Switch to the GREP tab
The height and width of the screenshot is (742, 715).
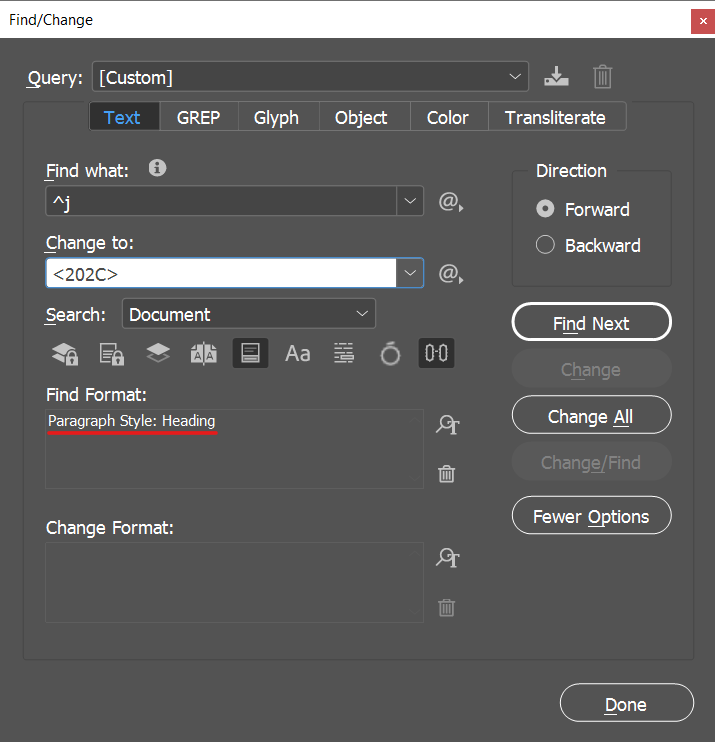(x=199, y=117)
